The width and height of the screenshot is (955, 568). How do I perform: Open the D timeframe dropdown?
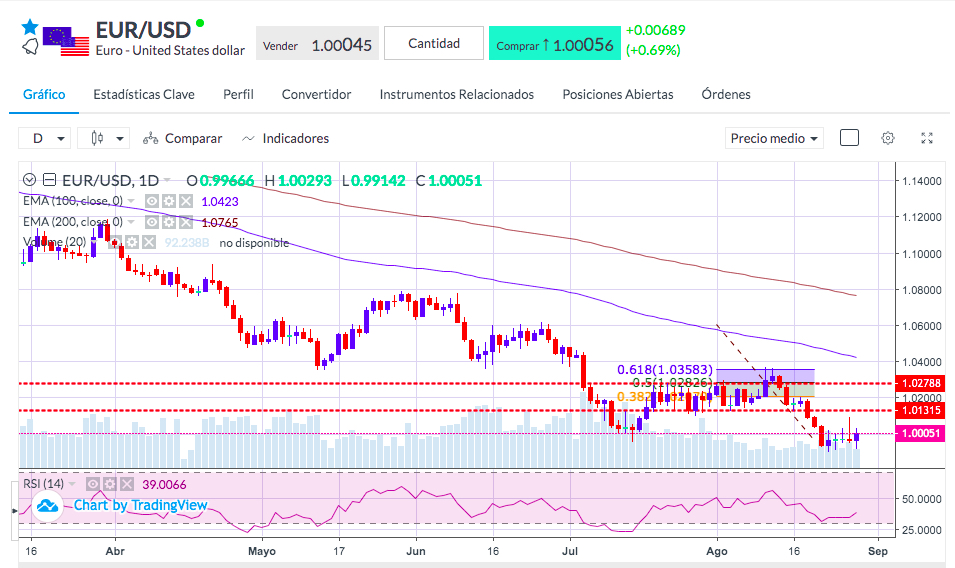pyautogui.click(x=44, y=138)
